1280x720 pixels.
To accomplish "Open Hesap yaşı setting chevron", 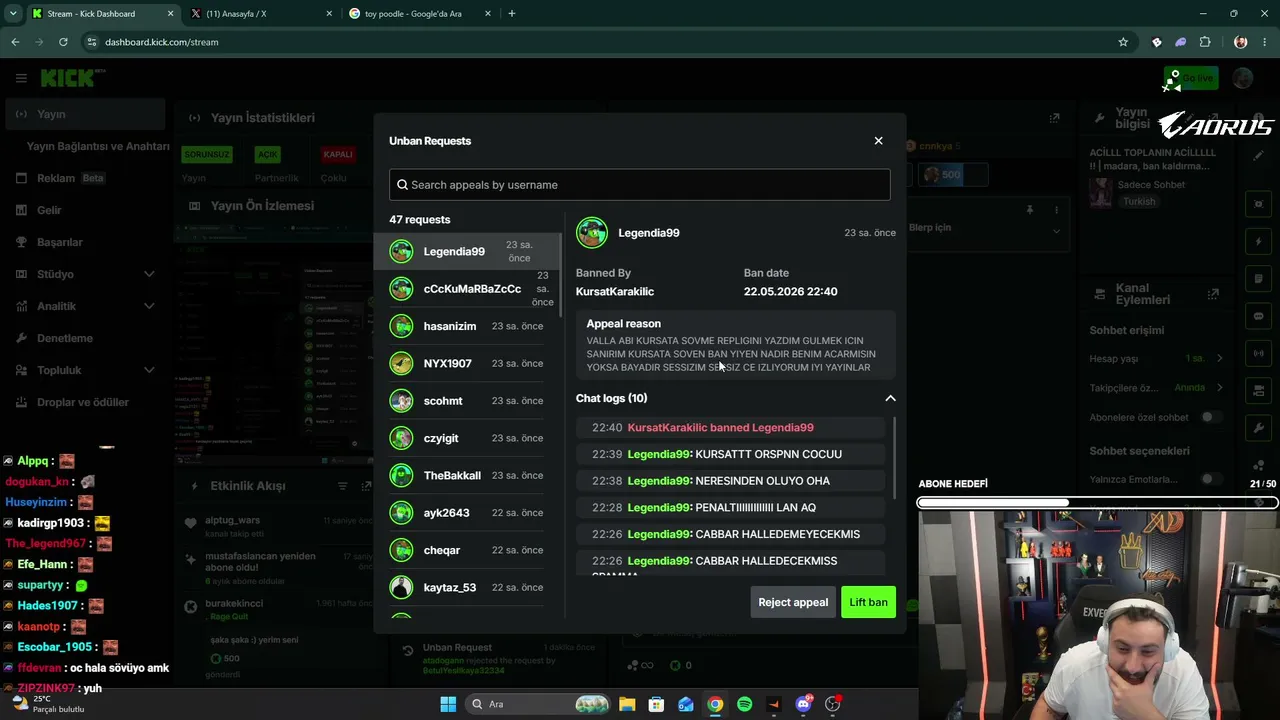I will coord(1220,358).
